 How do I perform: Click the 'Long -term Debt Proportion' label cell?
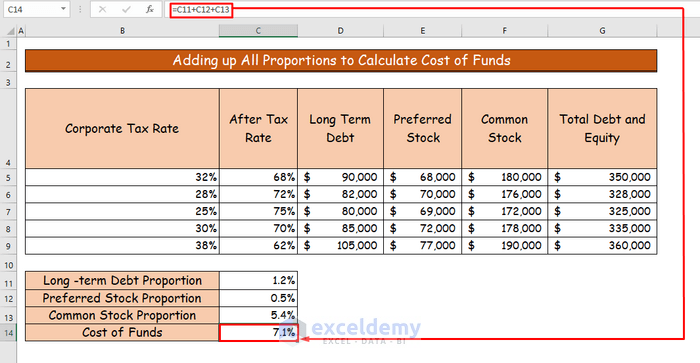pos(122,280)
